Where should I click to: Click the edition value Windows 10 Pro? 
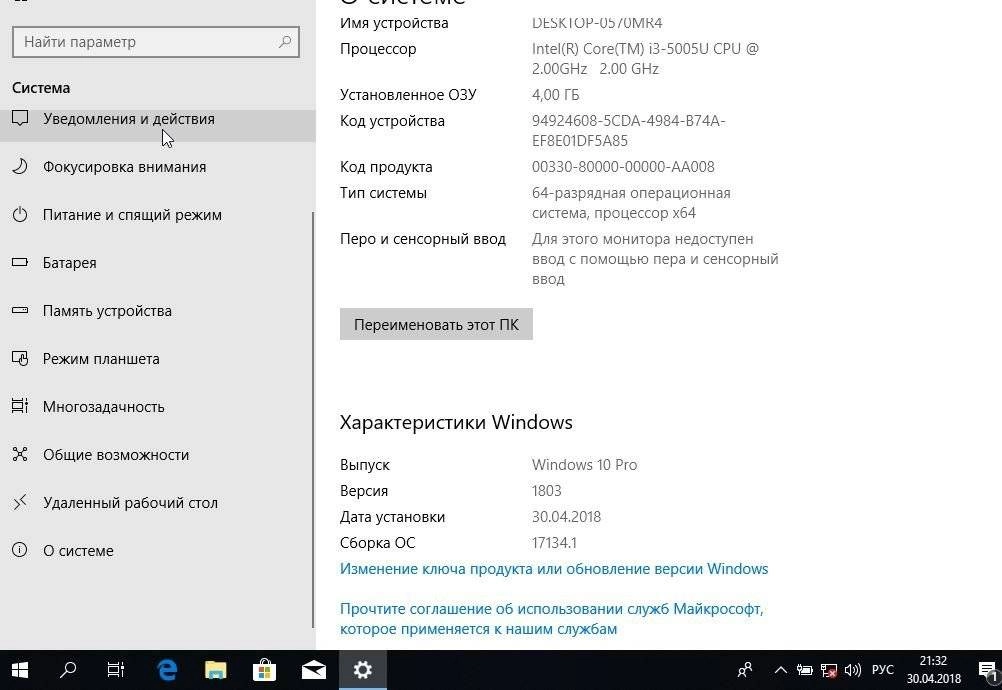(585, 465)
